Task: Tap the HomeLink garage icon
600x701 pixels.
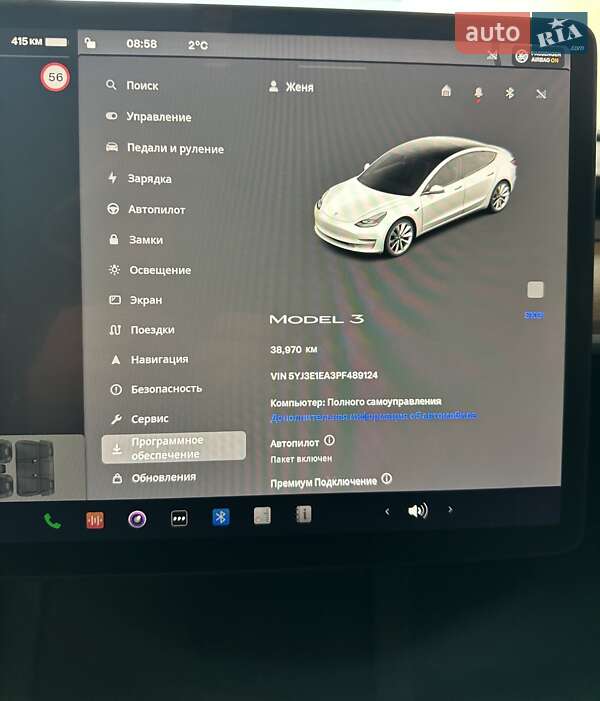Action: pos(446,91)
